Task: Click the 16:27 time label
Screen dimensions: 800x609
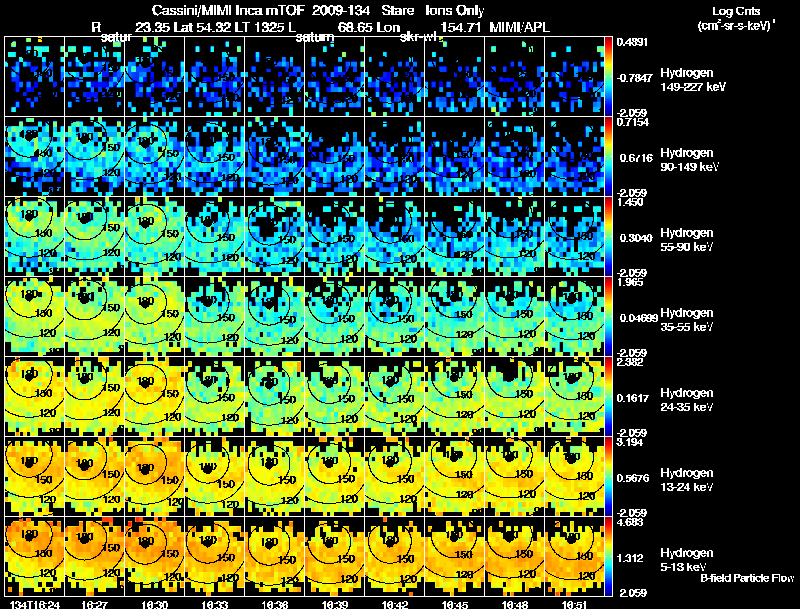Action: 94,605
